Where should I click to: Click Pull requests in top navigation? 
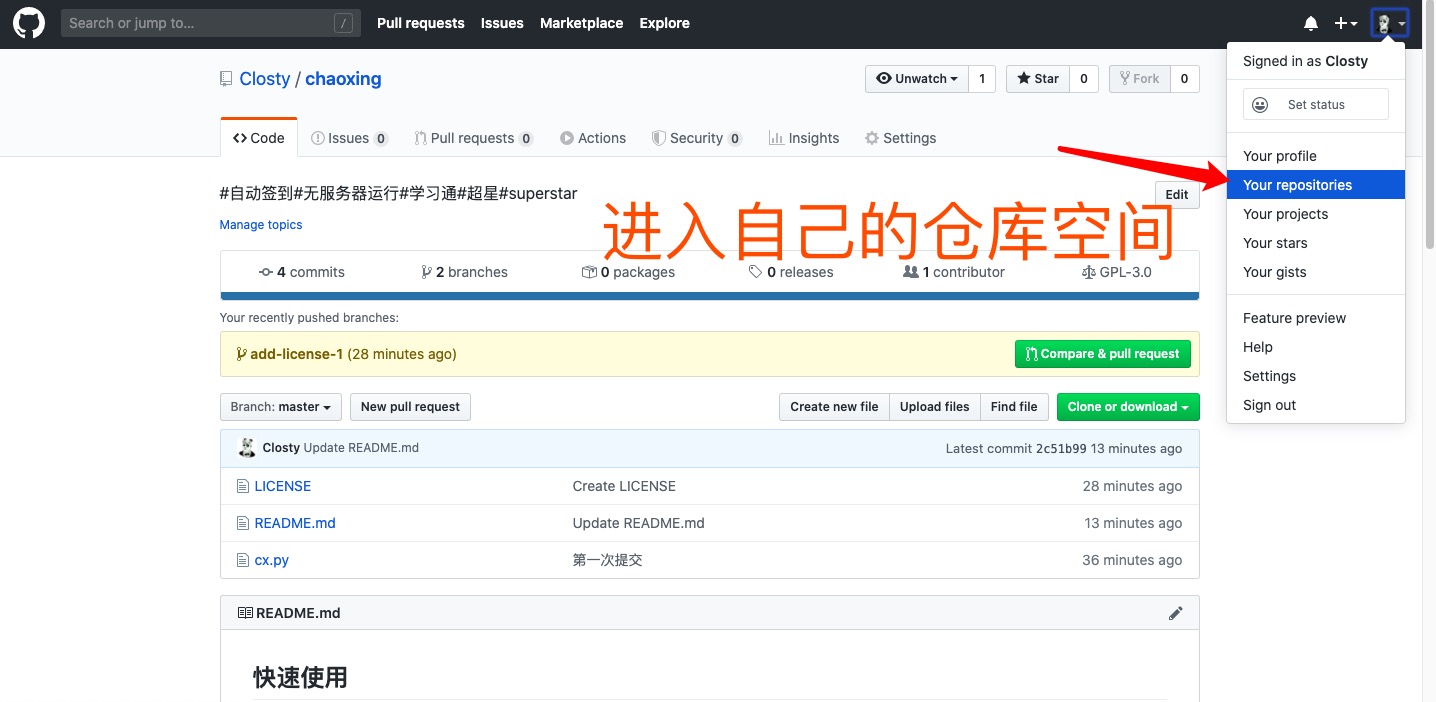point(421,23)
